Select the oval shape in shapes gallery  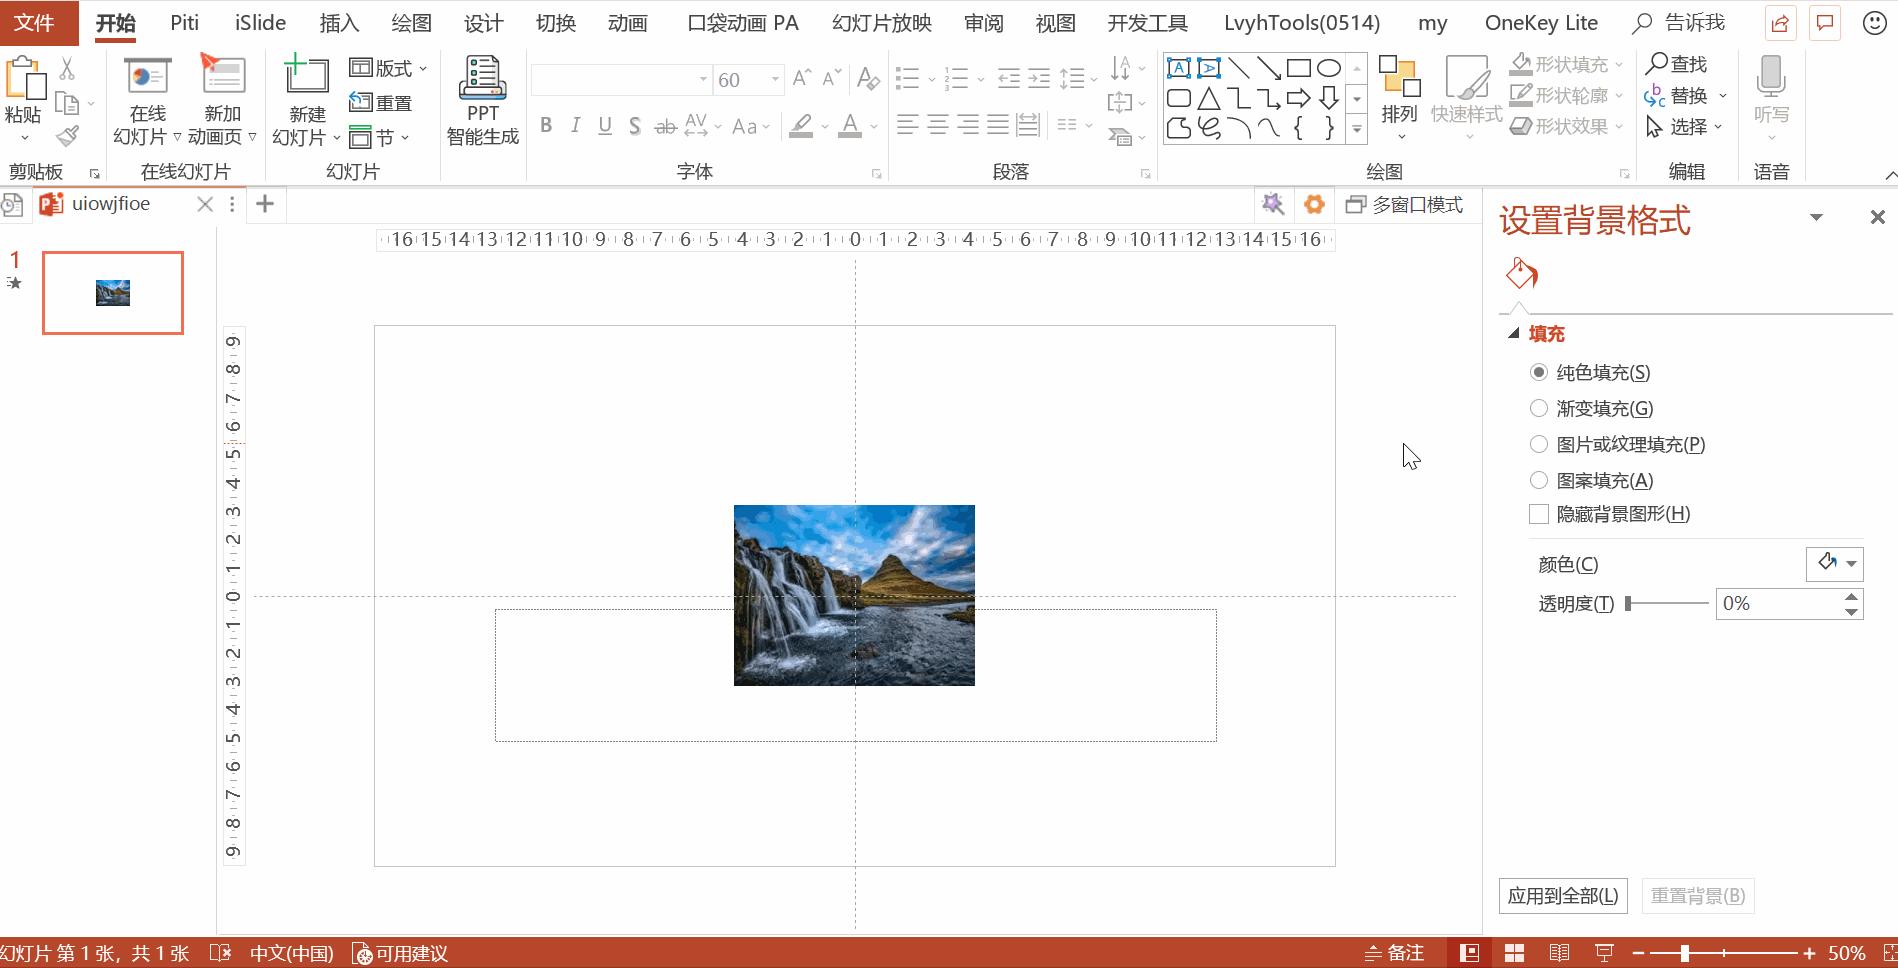point(1329,68)
